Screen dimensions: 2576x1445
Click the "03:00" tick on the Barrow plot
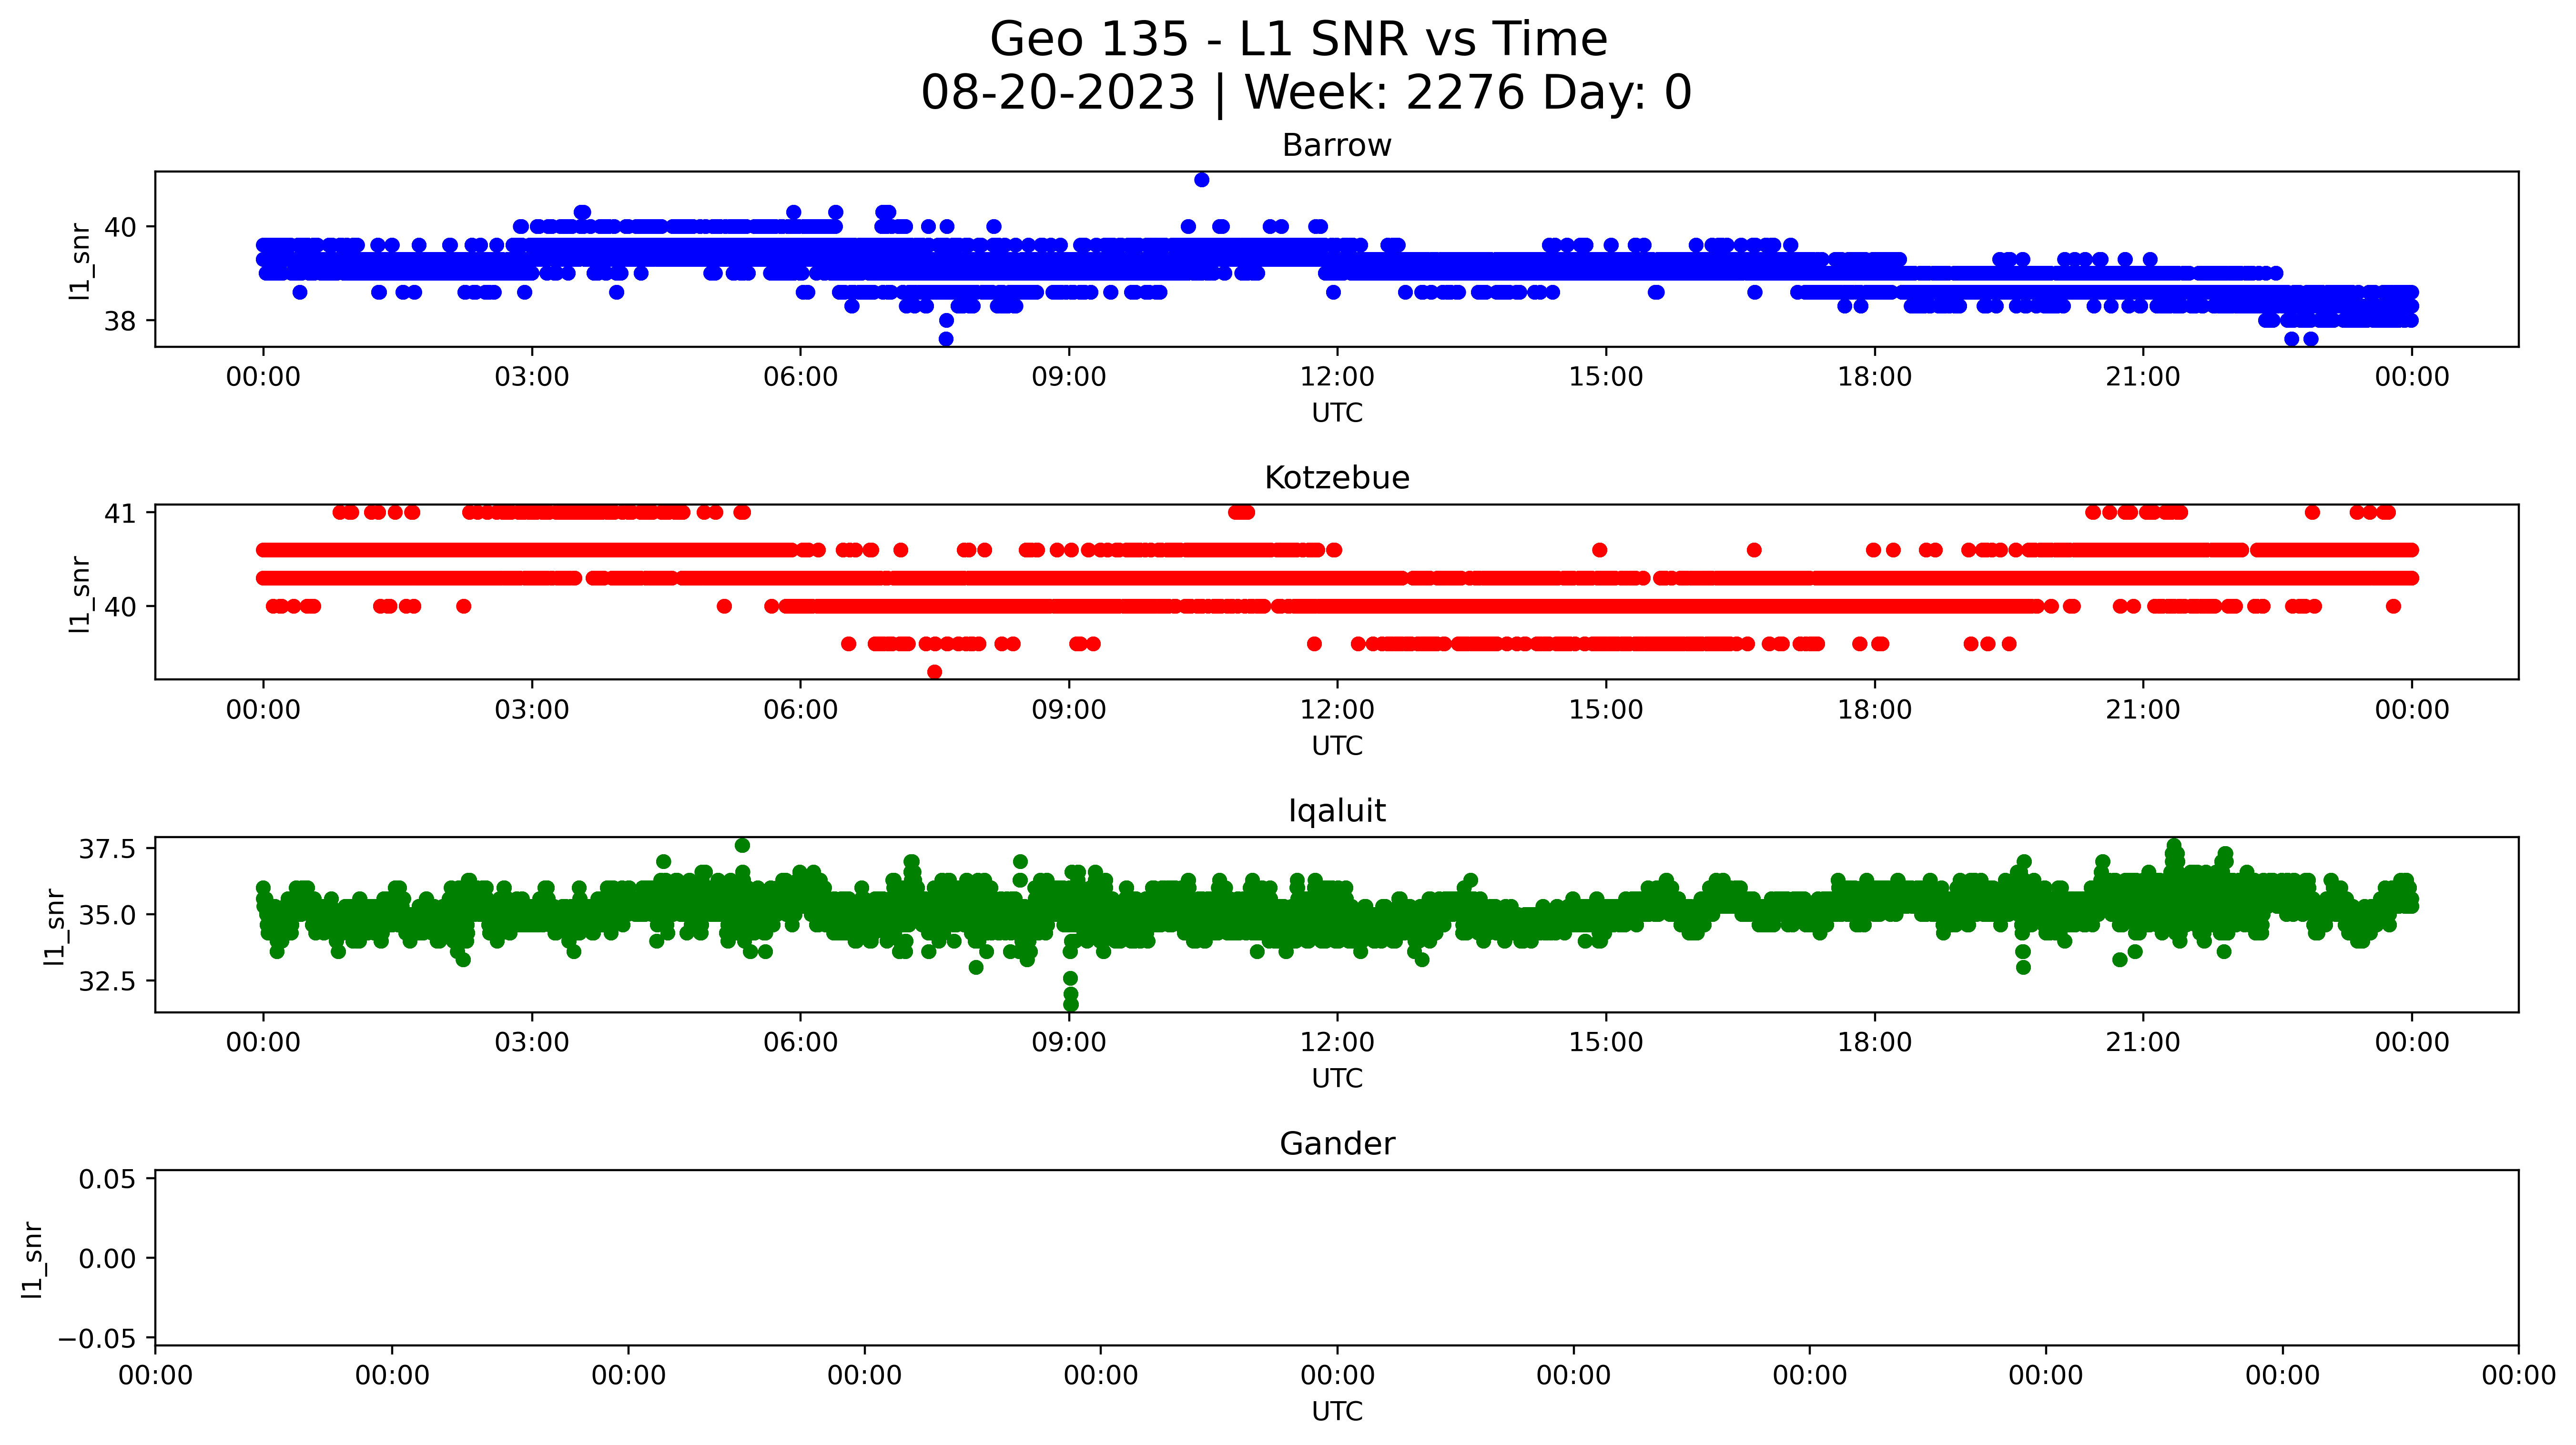click(x=532, y=378)
